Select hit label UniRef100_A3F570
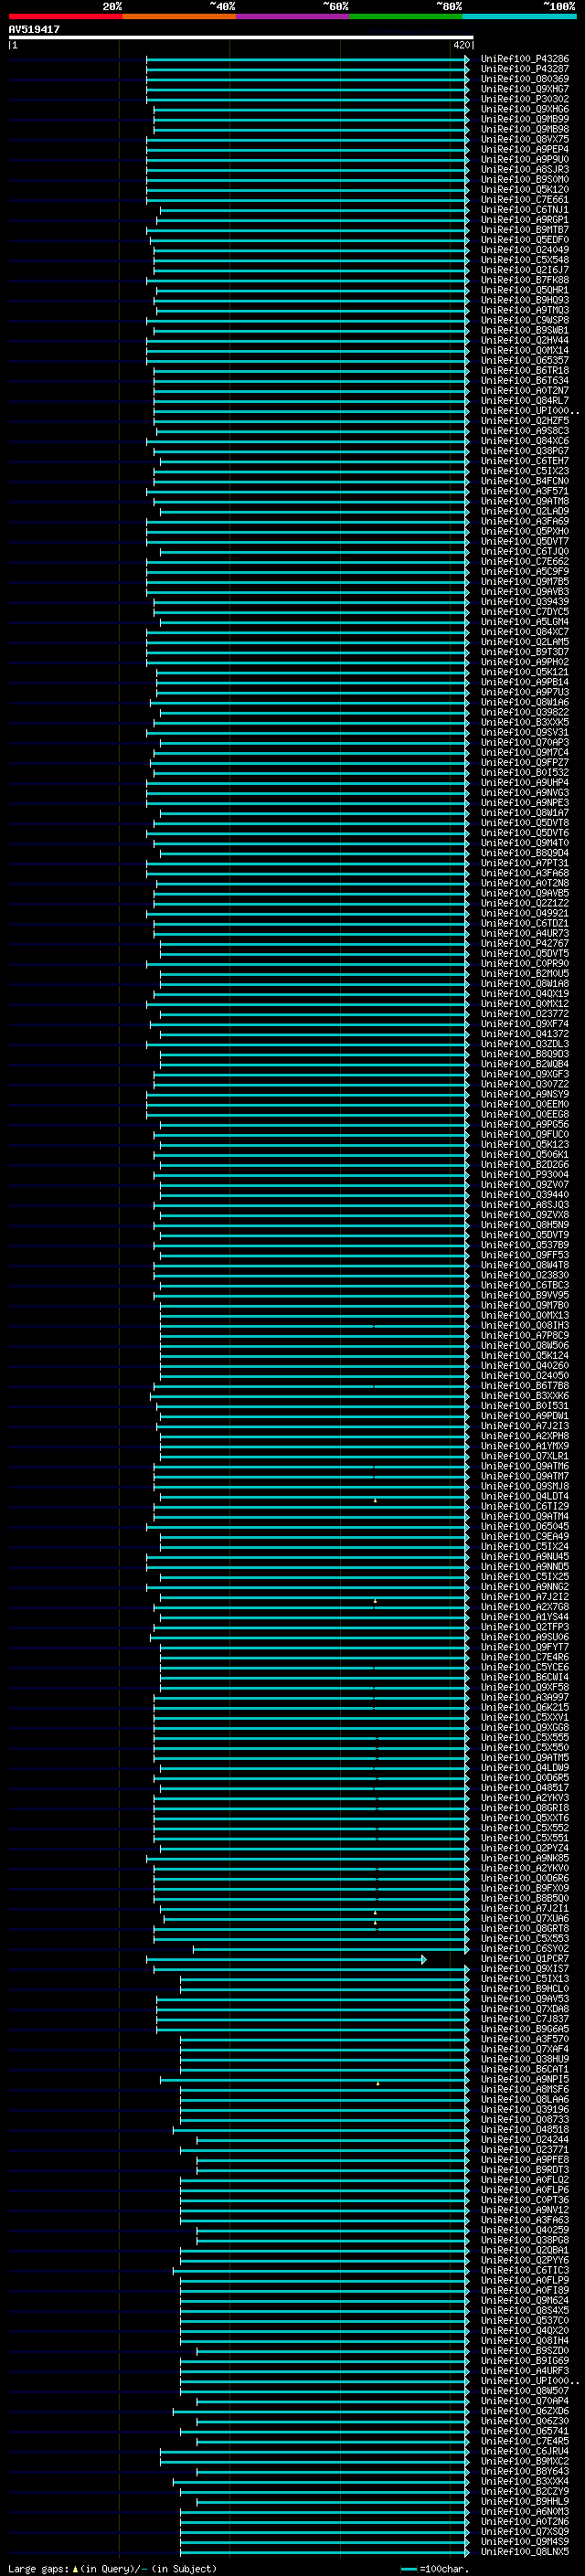The width and height of the screenshot is (585, 2576). tap(525, 2039)
